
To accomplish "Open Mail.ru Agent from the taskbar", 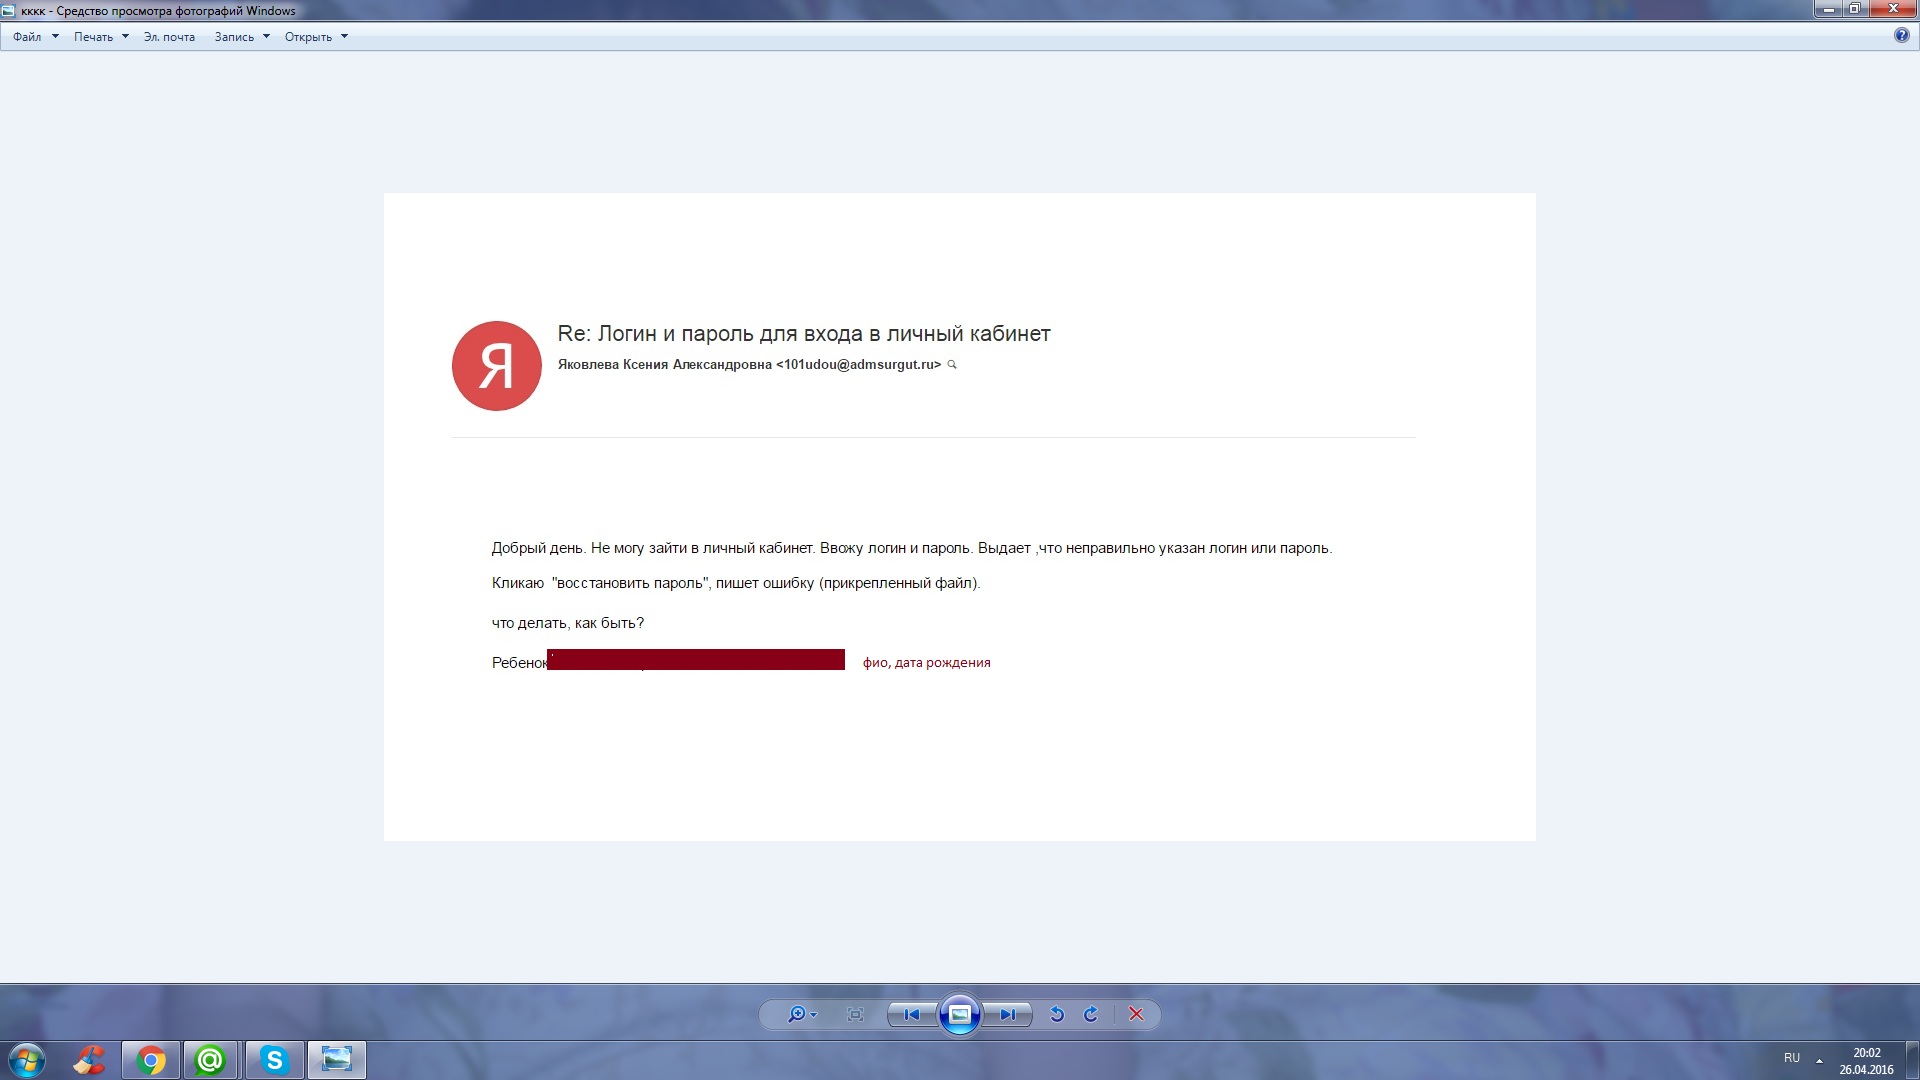I will 210,1060.
